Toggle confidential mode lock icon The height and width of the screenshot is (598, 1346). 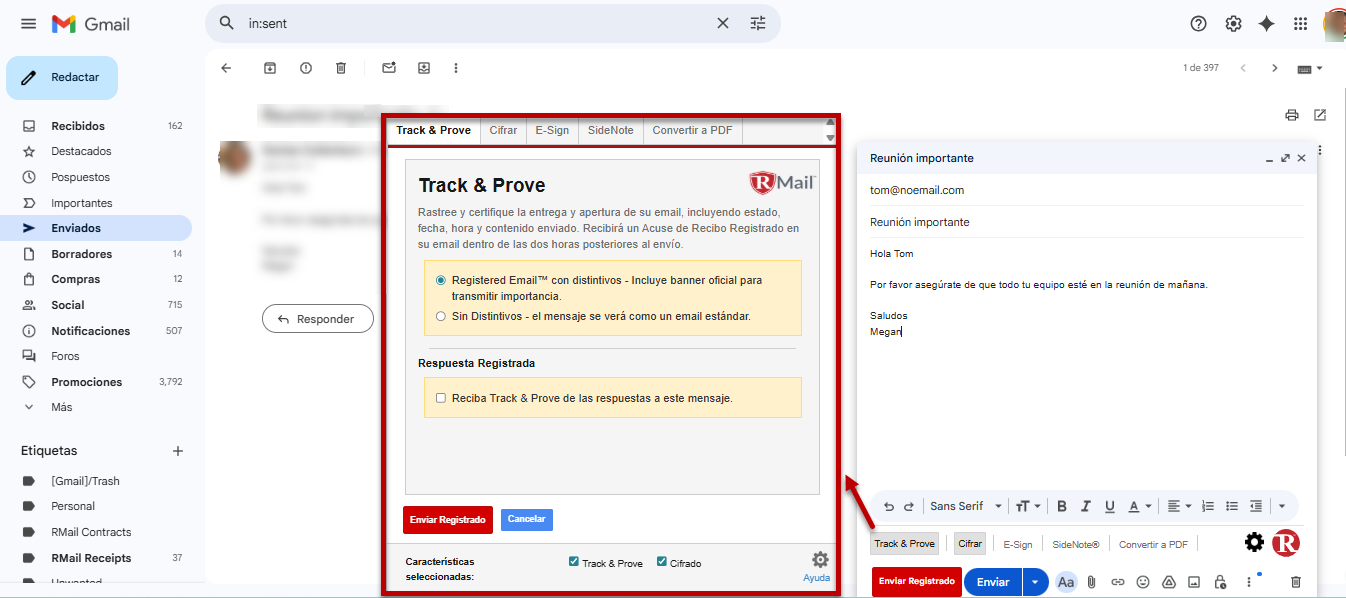tap(1219, 582)
